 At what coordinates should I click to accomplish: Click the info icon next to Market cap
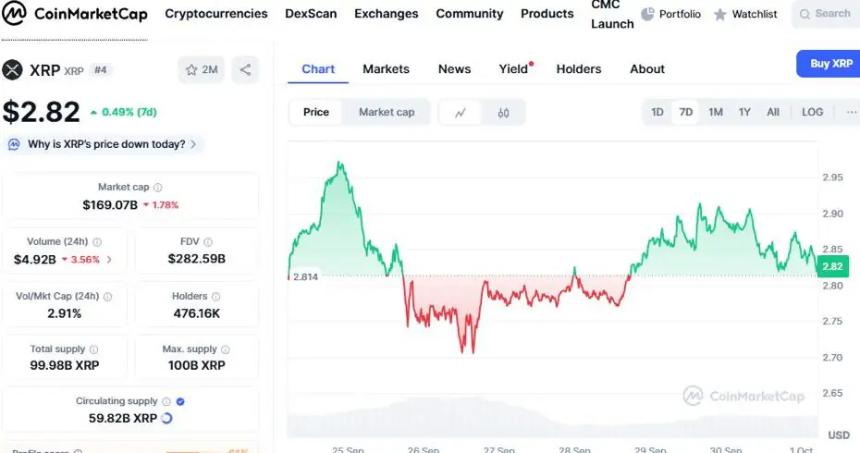click(158, 187)
